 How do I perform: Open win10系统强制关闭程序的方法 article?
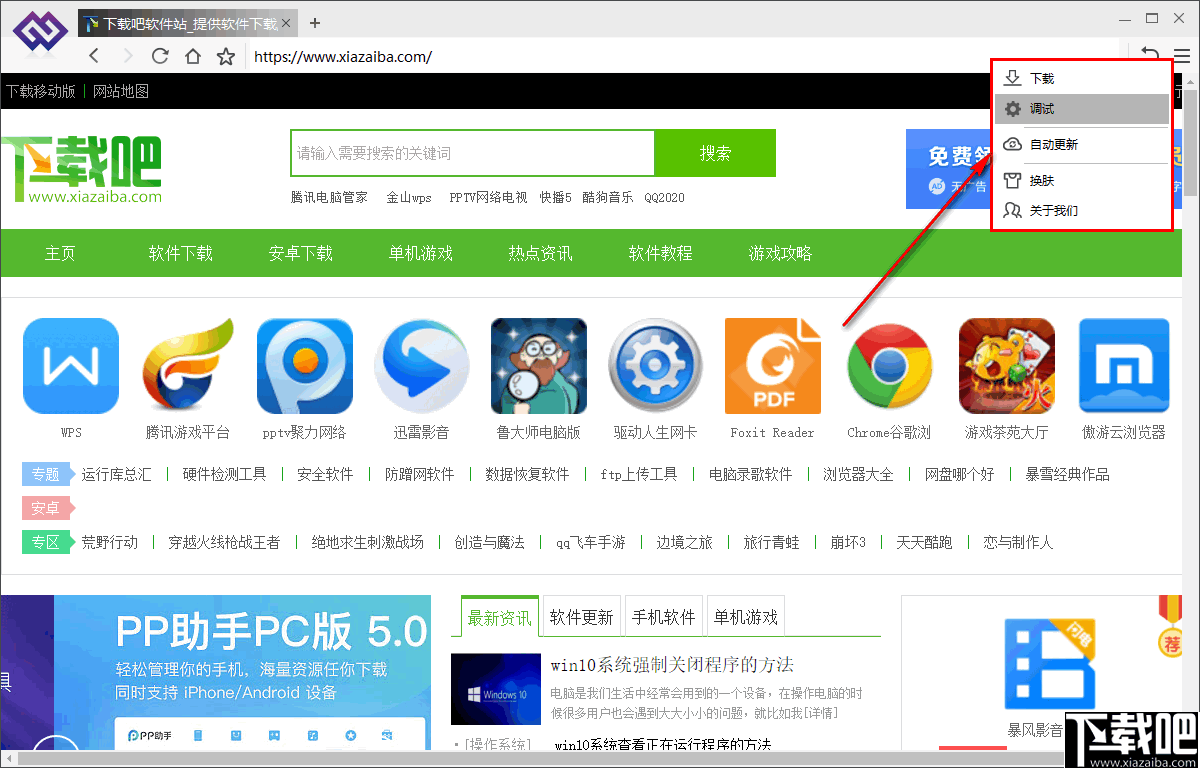(672, 664)
